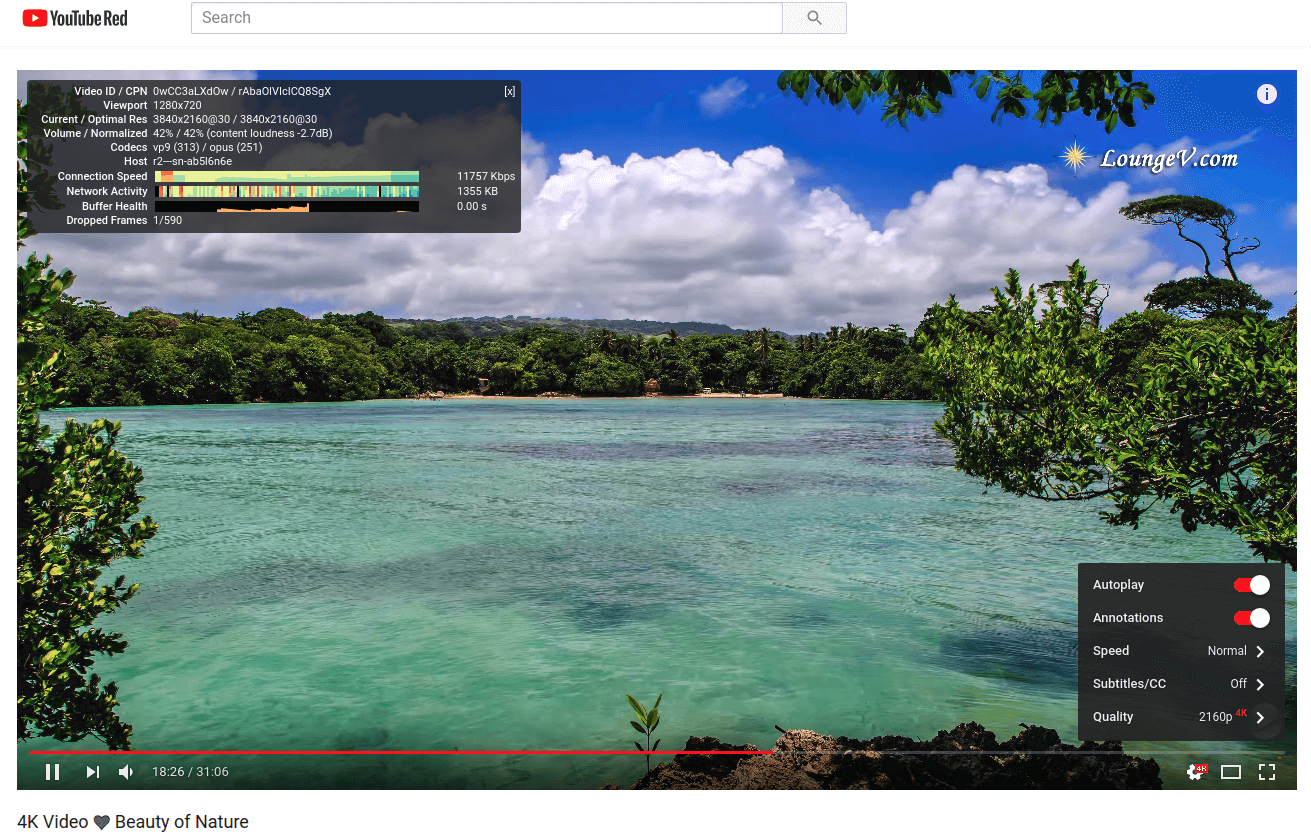Screen dimensions: 1311x838
Task: Open the settings gear icon
Action: [1195, 772]
